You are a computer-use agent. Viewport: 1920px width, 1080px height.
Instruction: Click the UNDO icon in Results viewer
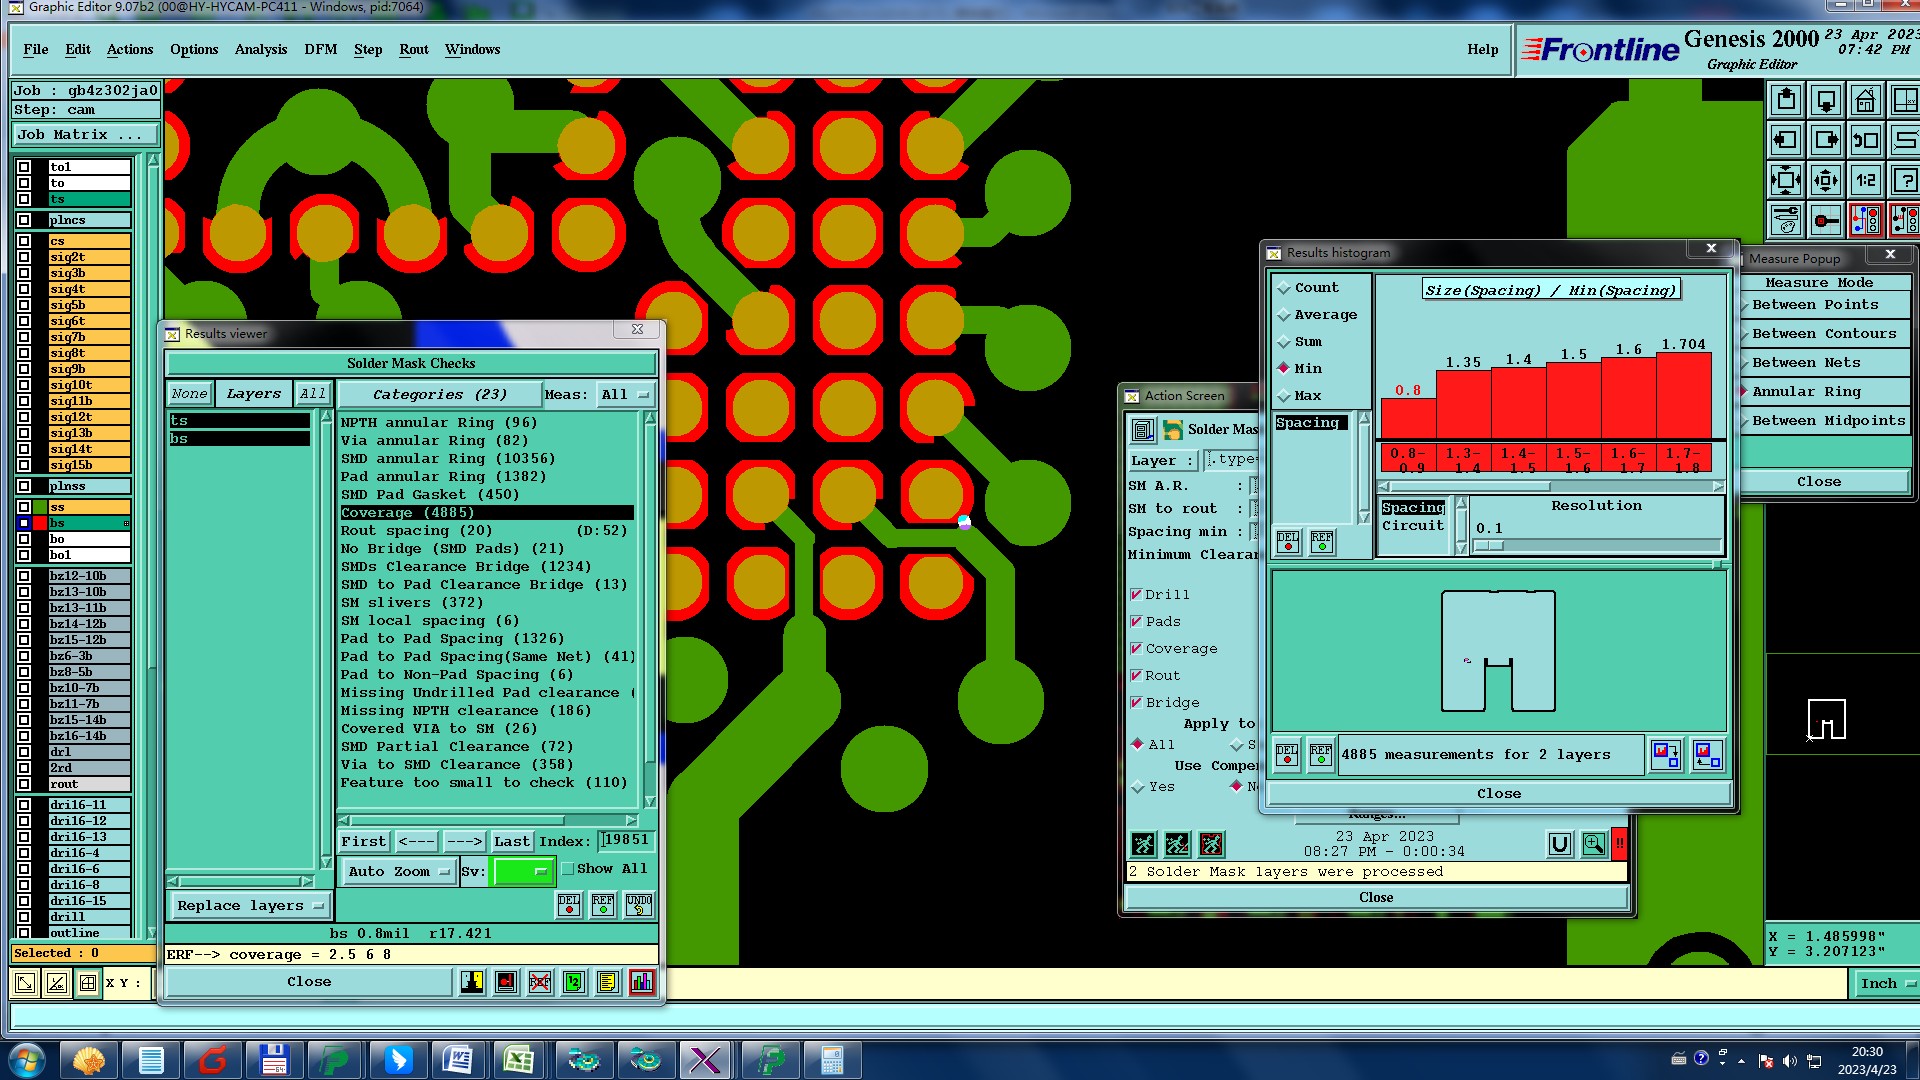click(x=638, y=905)
